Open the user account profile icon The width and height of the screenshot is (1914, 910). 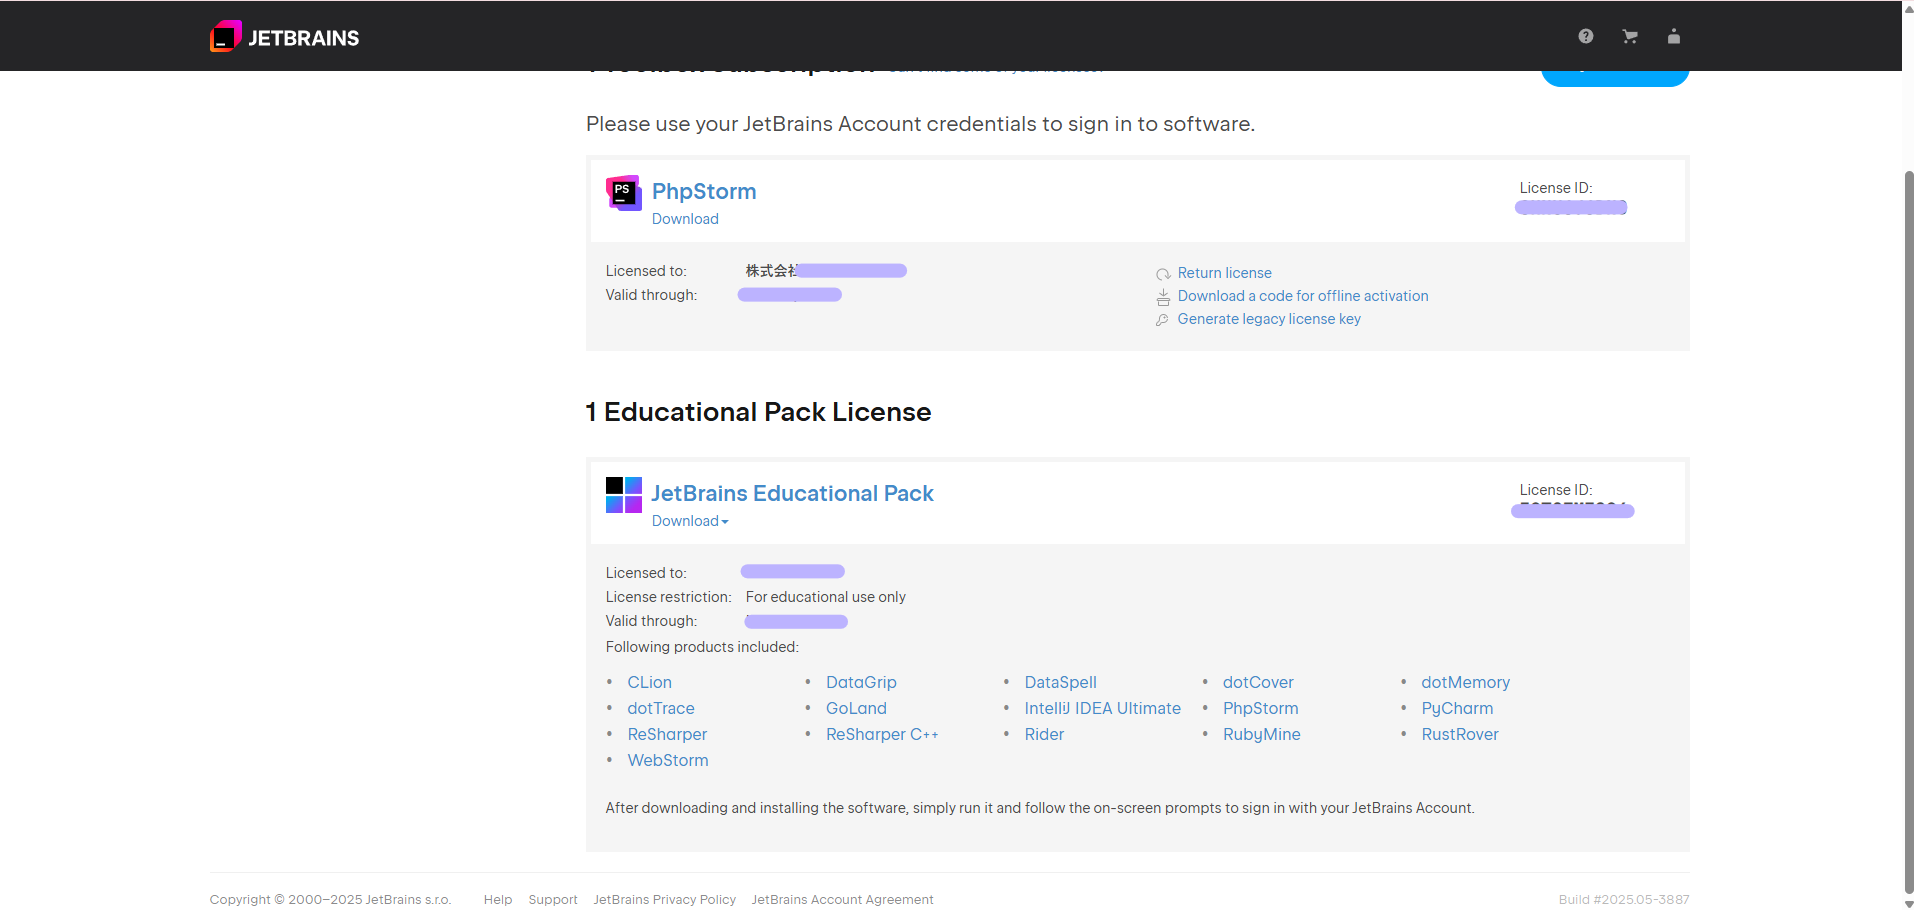point(1674,36)
